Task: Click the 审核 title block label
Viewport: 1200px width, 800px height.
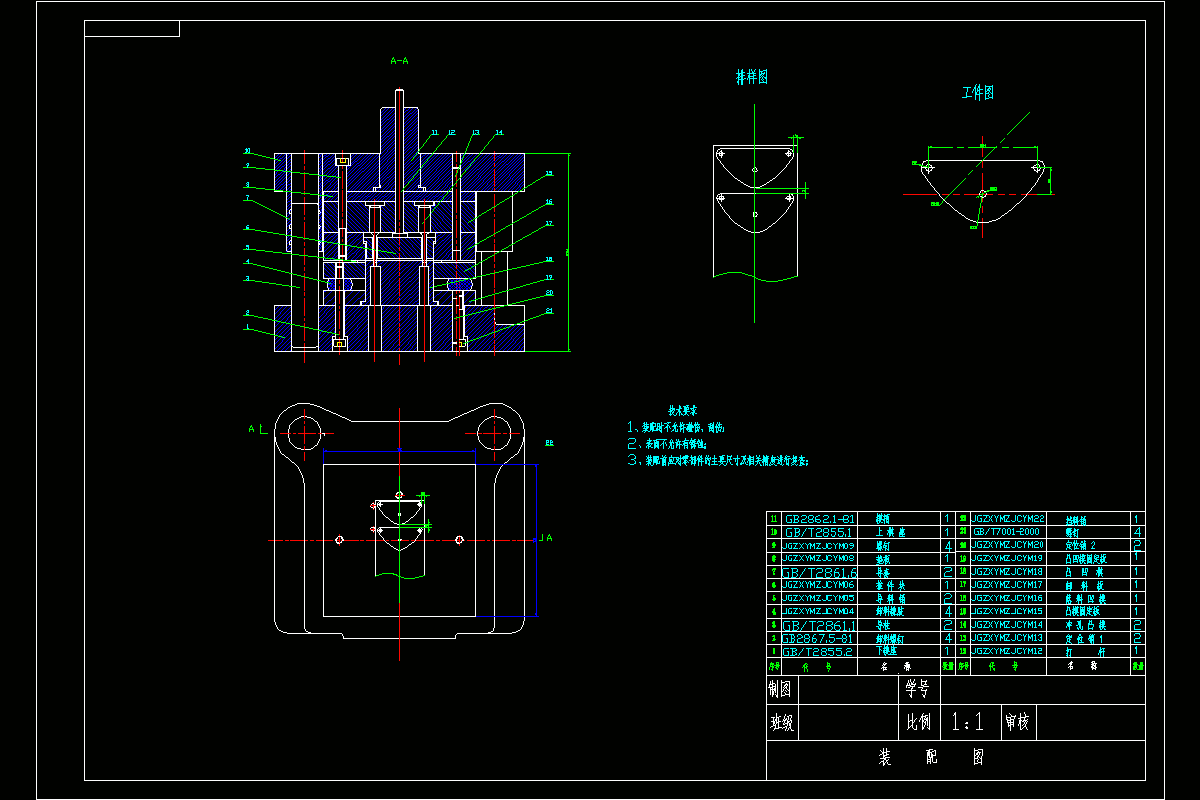Action: pos(1018,723)
